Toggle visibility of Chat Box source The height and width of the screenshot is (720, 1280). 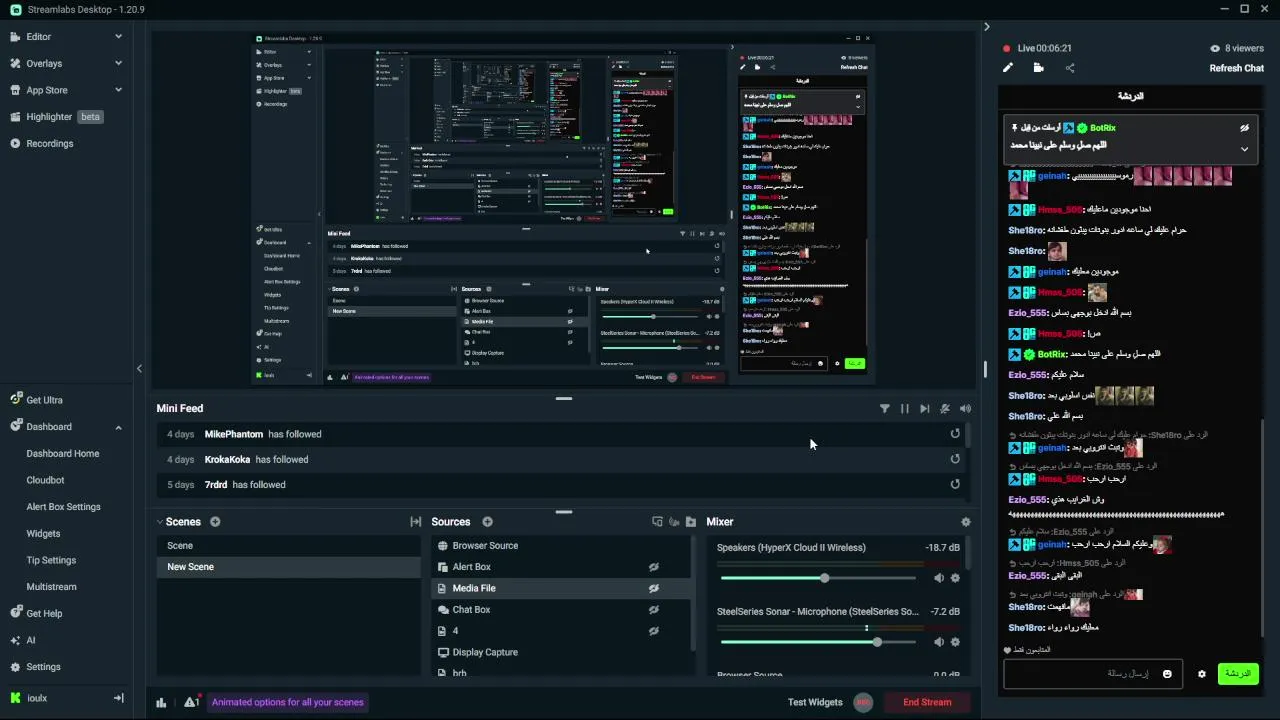[654, 610]
